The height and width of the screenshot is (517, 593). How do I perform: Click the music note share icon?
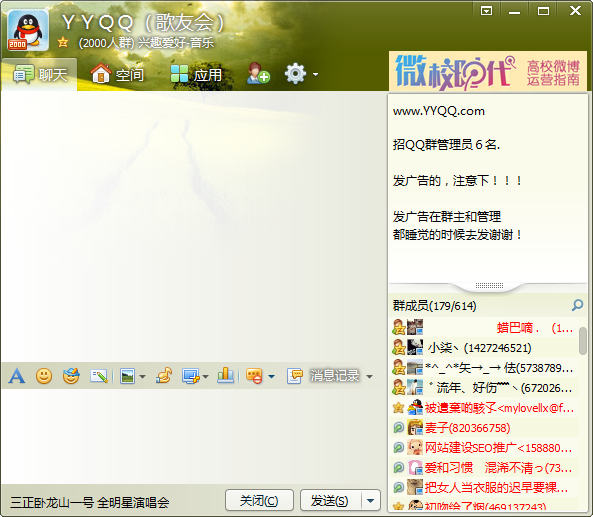coord(164,376)
